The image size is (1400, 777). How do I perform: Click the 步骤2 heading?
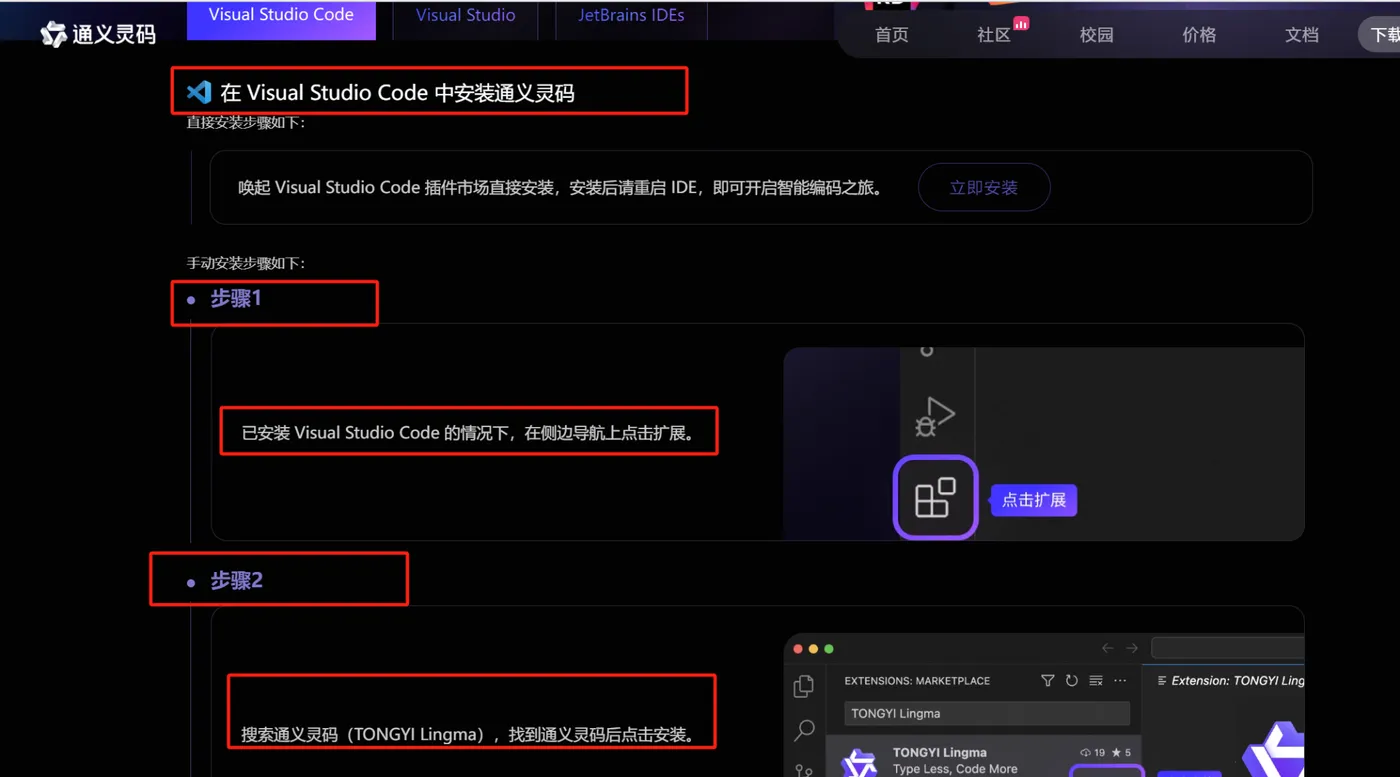(x=237, y=581)
